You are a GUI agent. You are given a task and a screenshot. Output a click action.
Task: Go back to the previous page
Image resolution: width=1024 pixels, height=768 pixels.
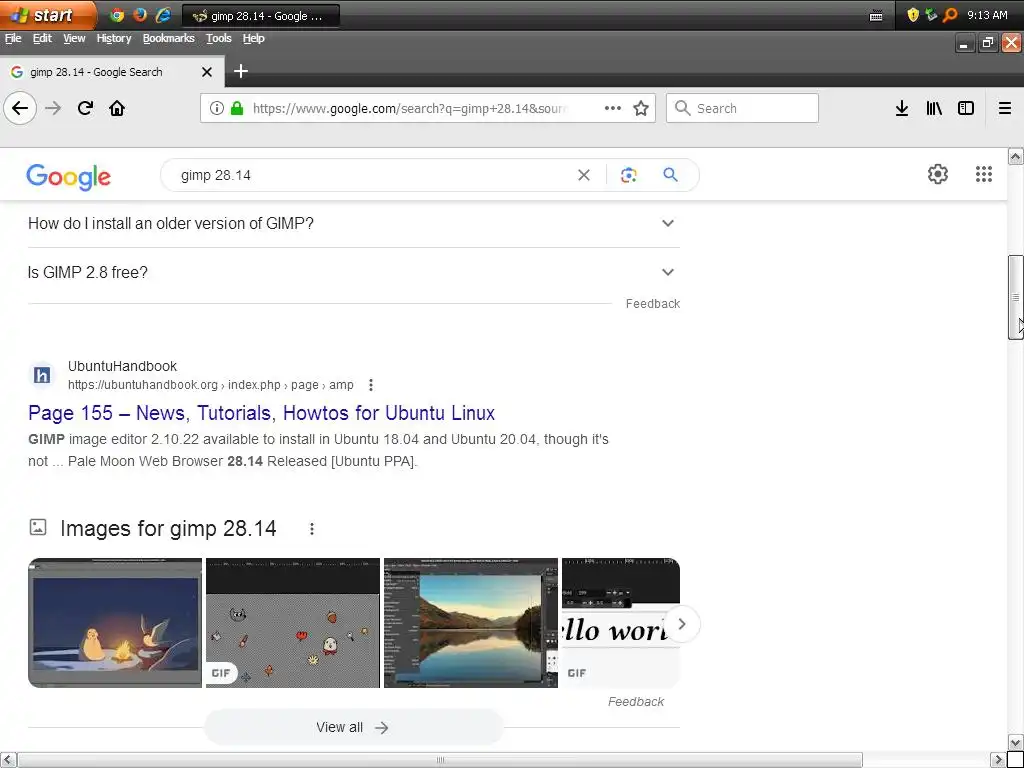click(x=20, y=108)
